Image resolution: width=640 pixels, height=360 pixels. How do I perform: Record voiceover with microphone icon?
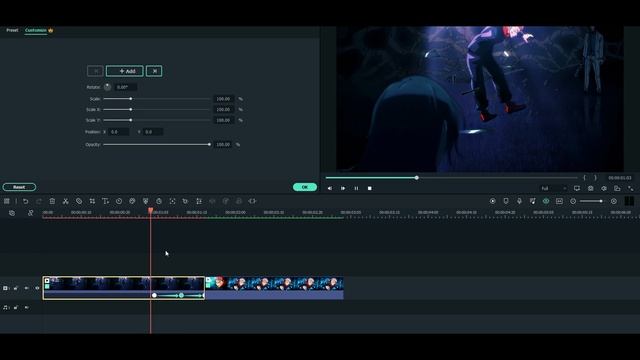519,201
